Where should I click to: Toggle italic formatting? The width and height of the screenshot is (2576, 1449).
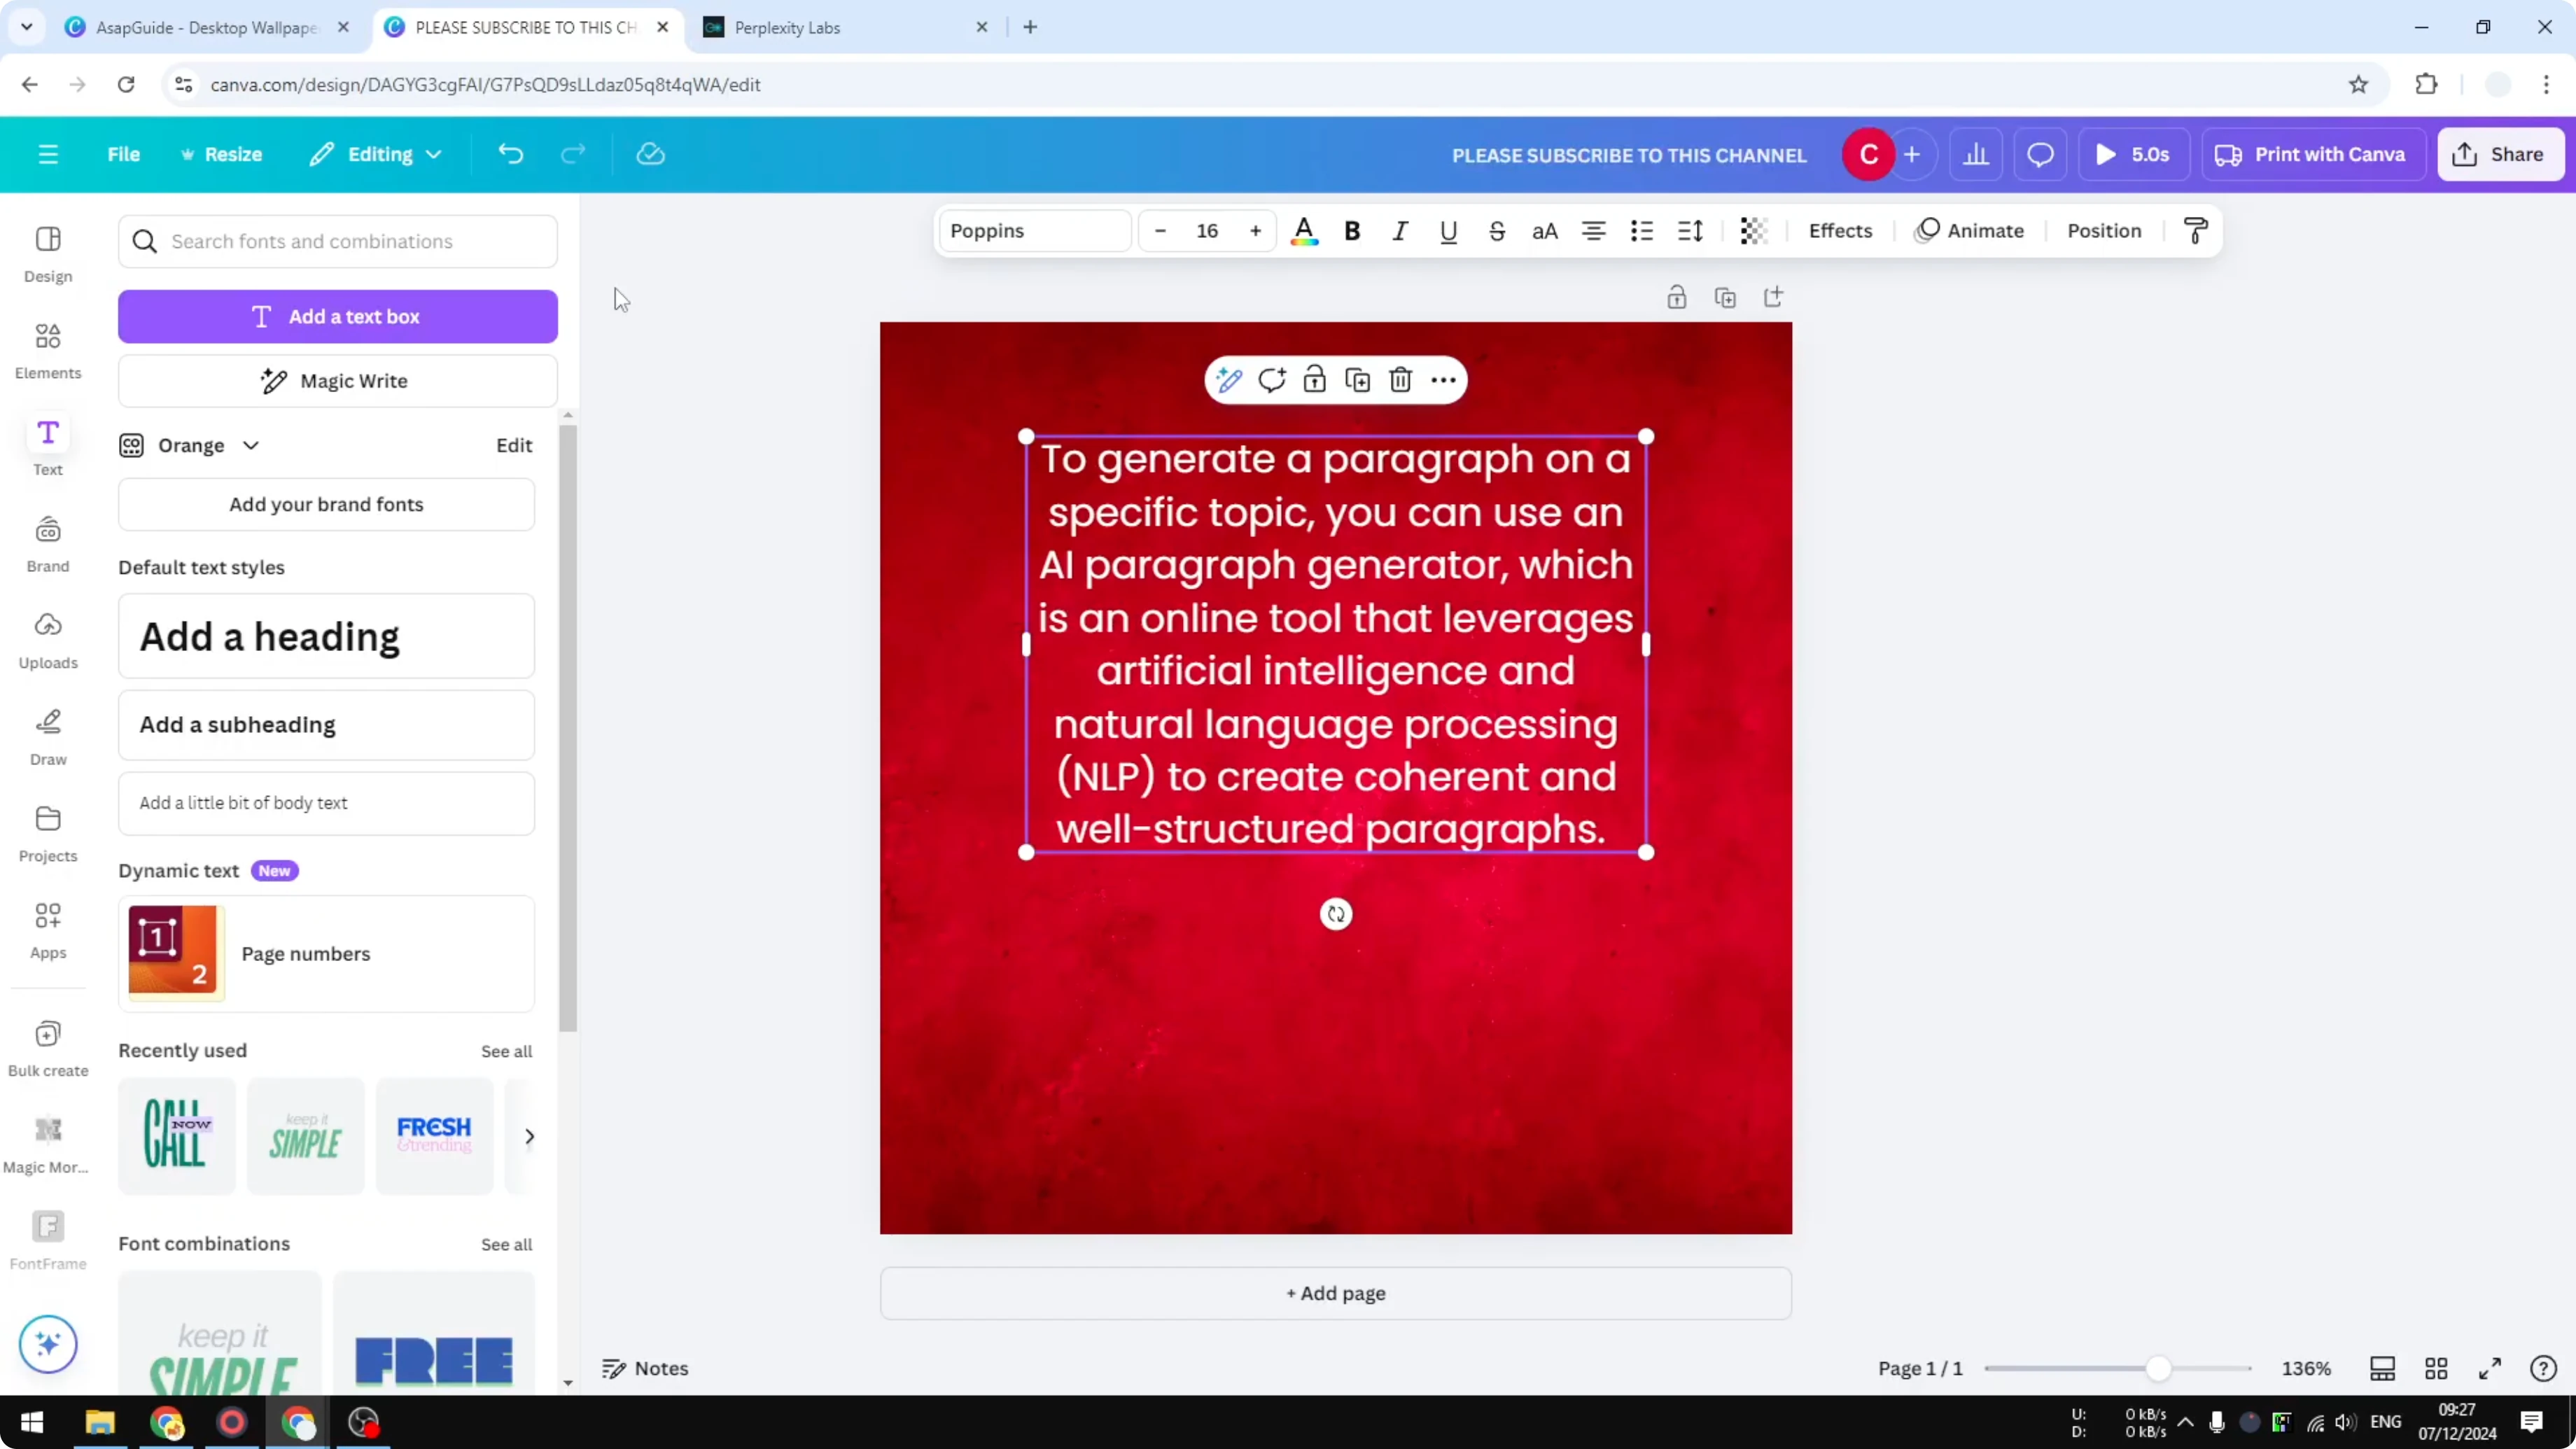point(1400,231)
